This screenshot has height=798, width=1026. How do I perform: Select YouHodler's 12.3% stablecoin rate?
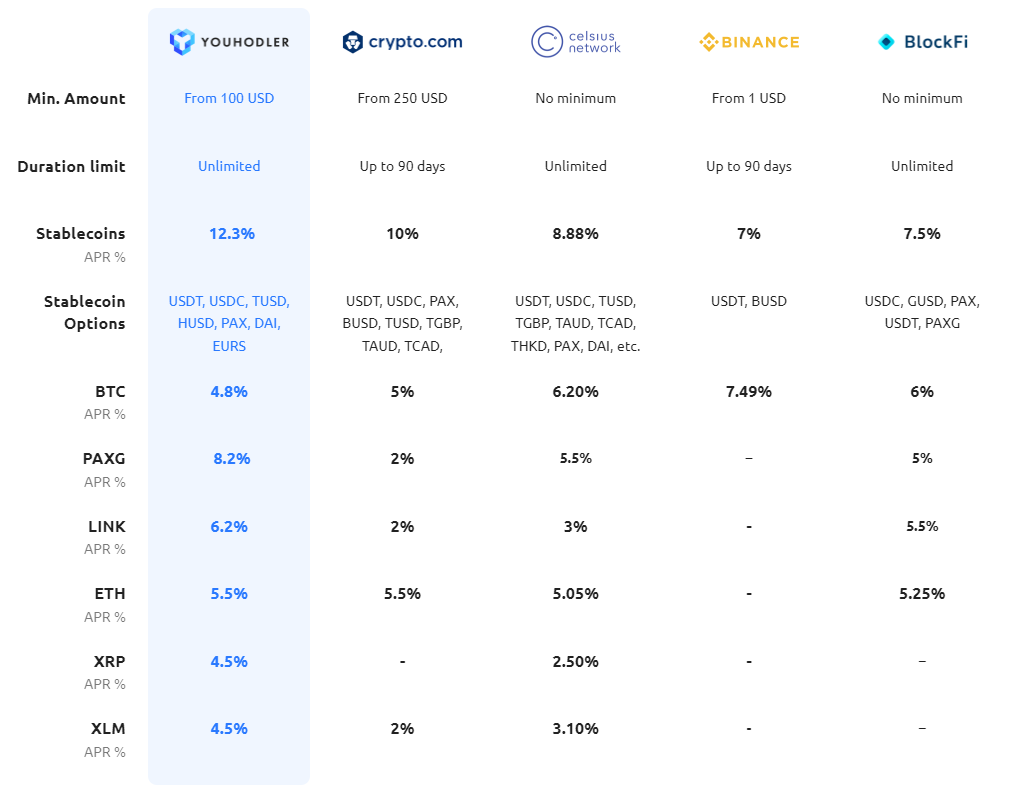pos(232,234)
